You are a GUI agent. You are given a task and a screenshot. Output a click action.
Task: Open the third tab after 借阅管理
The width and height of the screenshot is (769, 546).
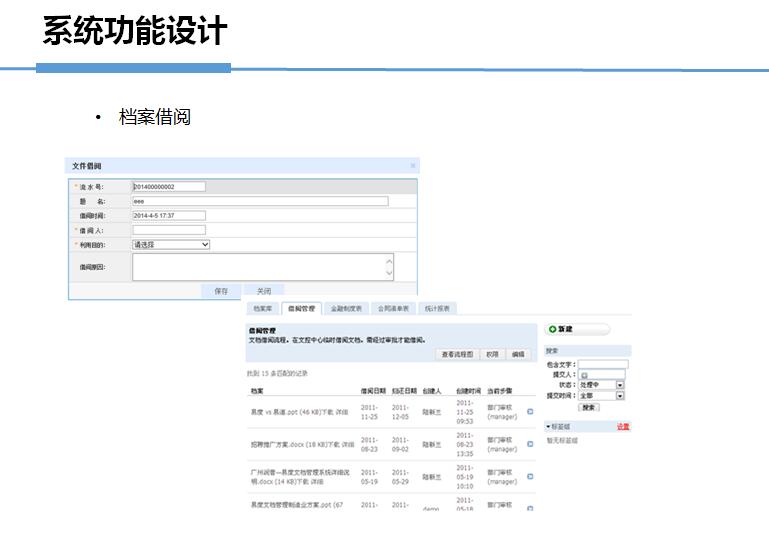click(436, 309)
